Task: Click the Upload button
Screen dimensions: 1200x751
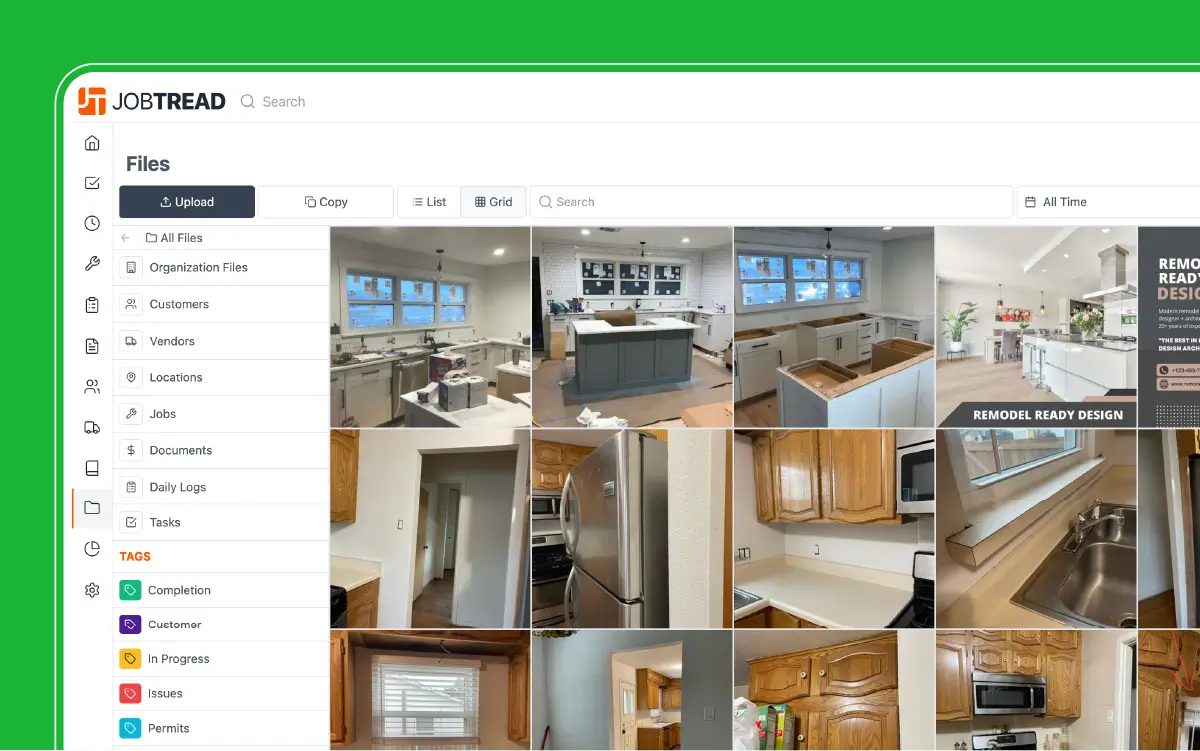Action: point(186,201)
